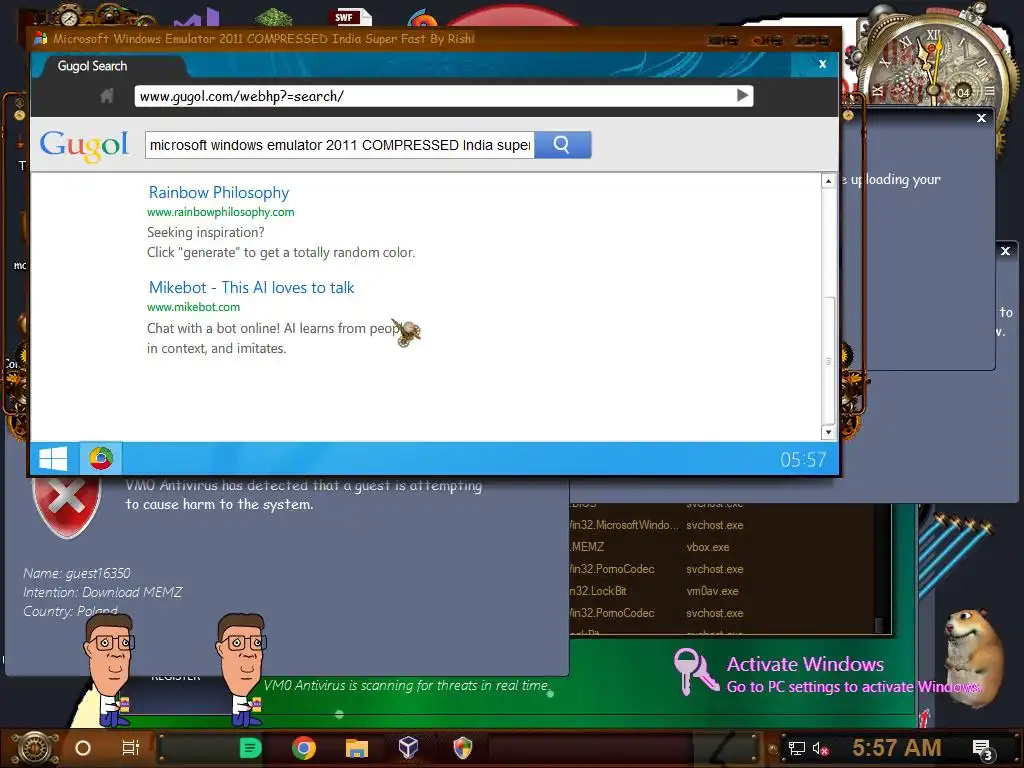
Task: Click the 05:57 clock in the emulator taskbar
Action: coord(803,460)
